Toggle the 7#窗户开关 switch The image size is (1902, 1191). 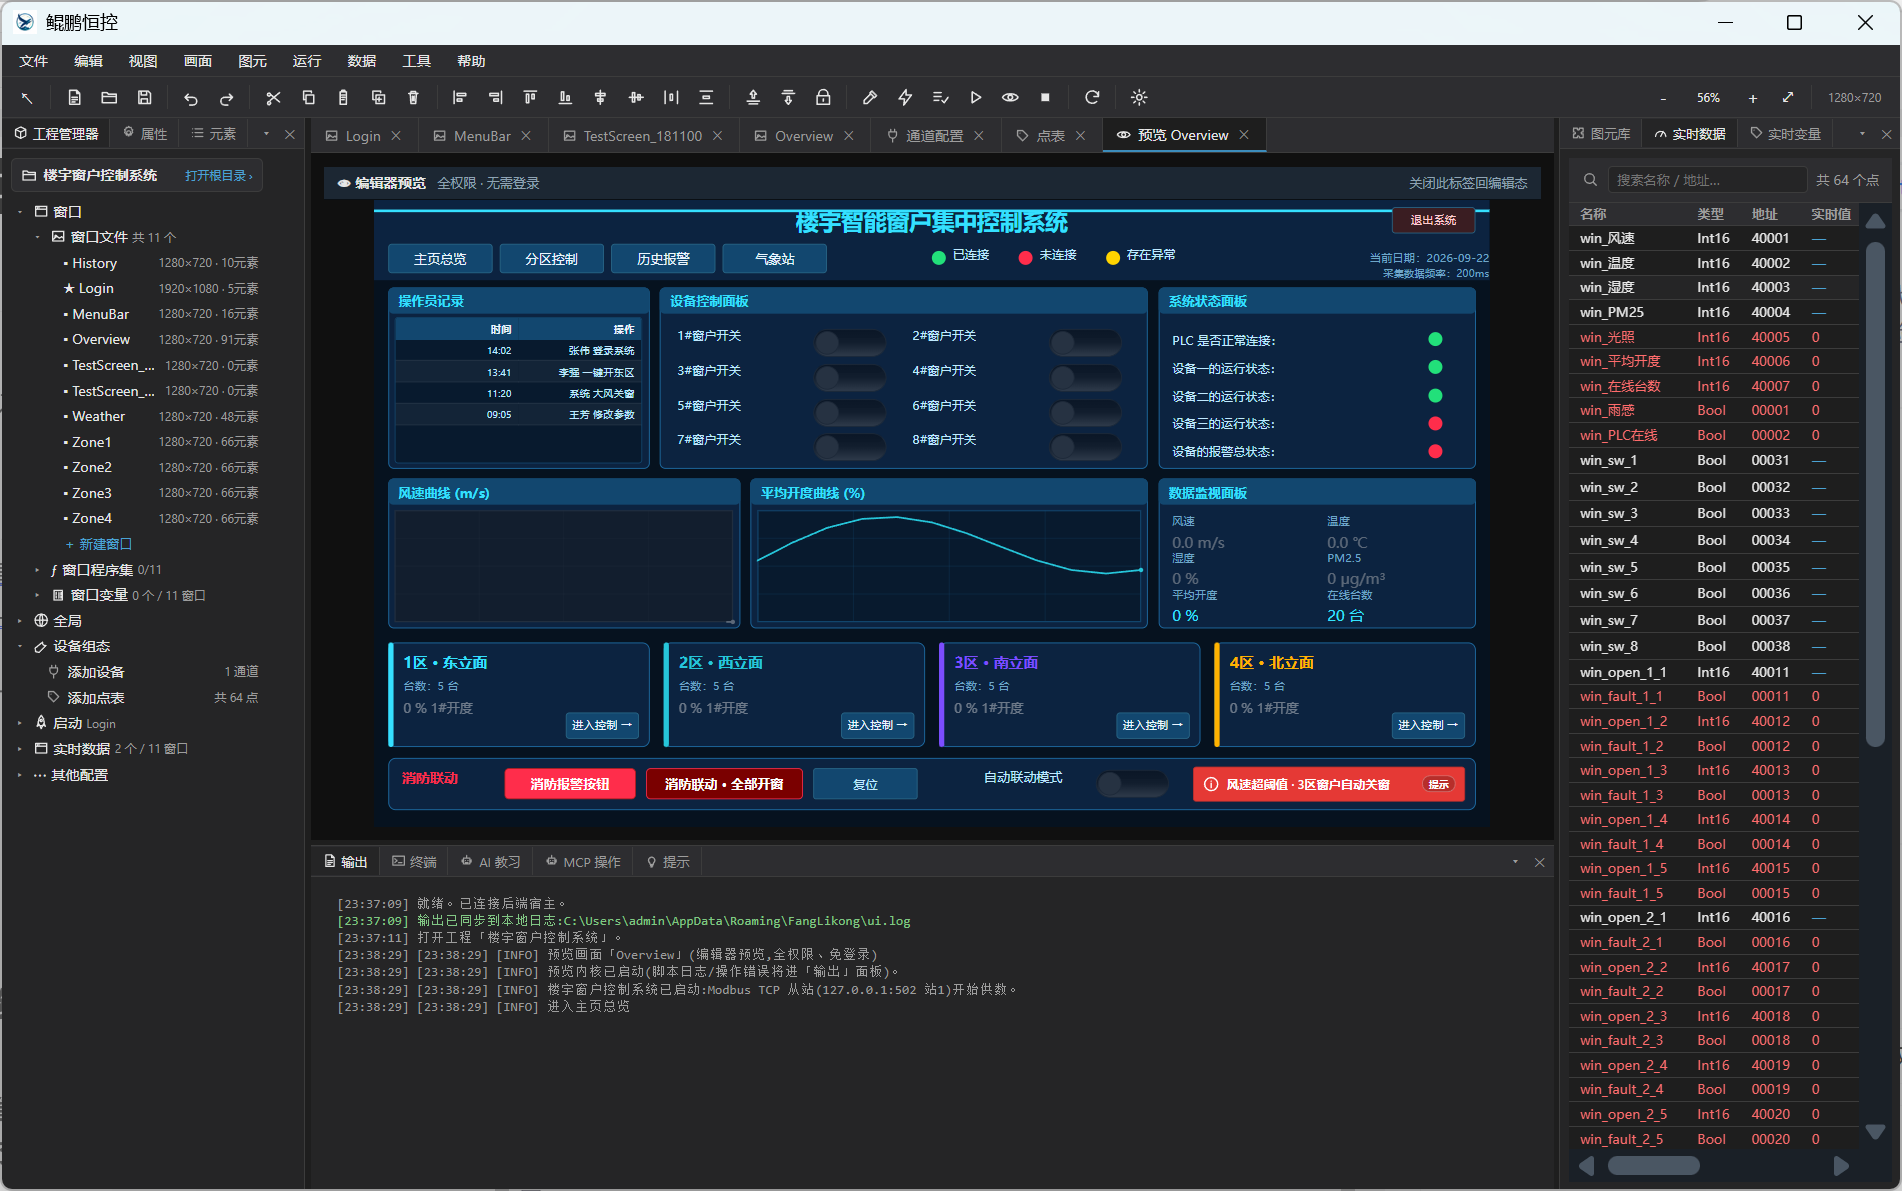tap(850, 447)
